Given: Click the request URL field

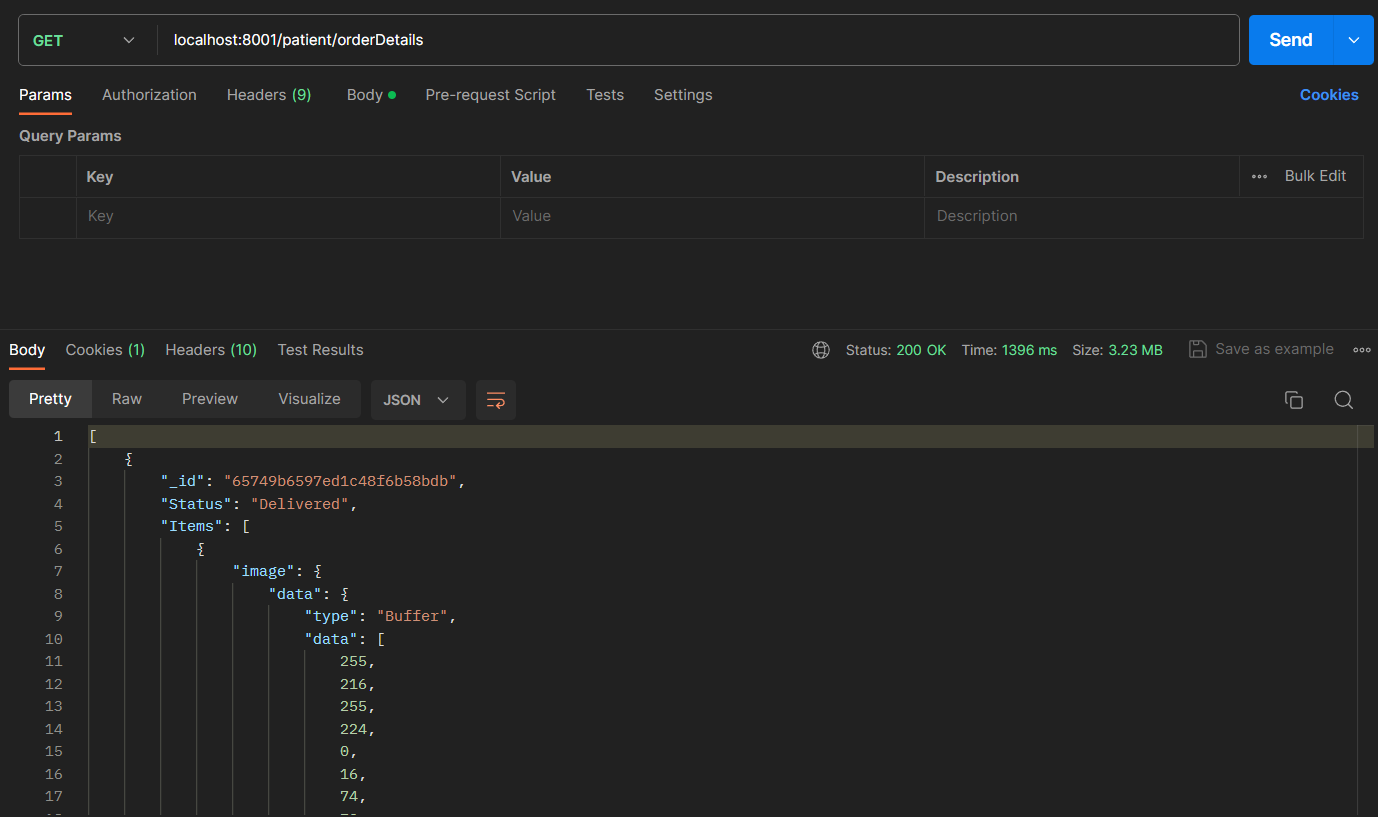Looking at the screenshot, I should [698, 40].
